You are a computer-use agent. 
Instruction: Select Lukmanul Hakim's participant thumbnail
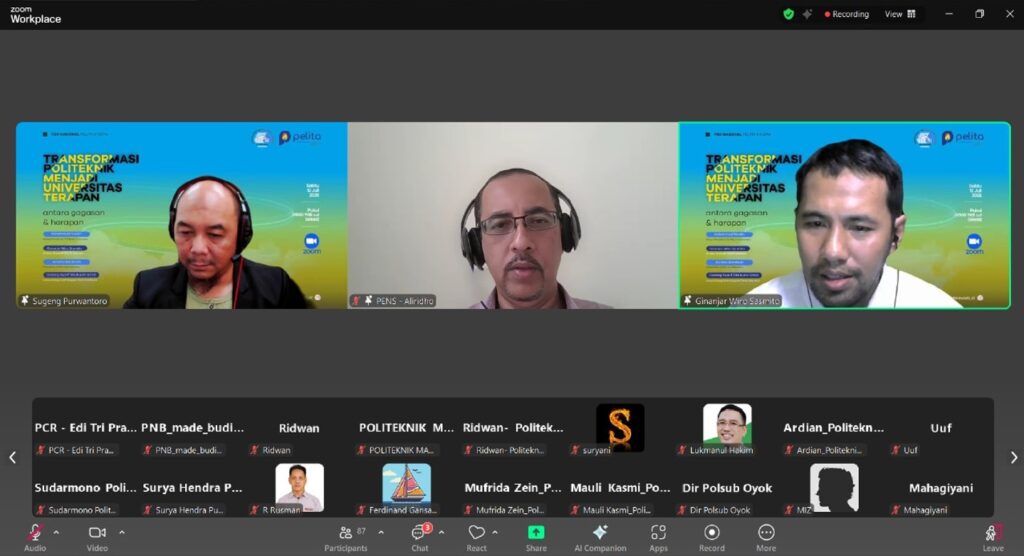pos(727,428)
